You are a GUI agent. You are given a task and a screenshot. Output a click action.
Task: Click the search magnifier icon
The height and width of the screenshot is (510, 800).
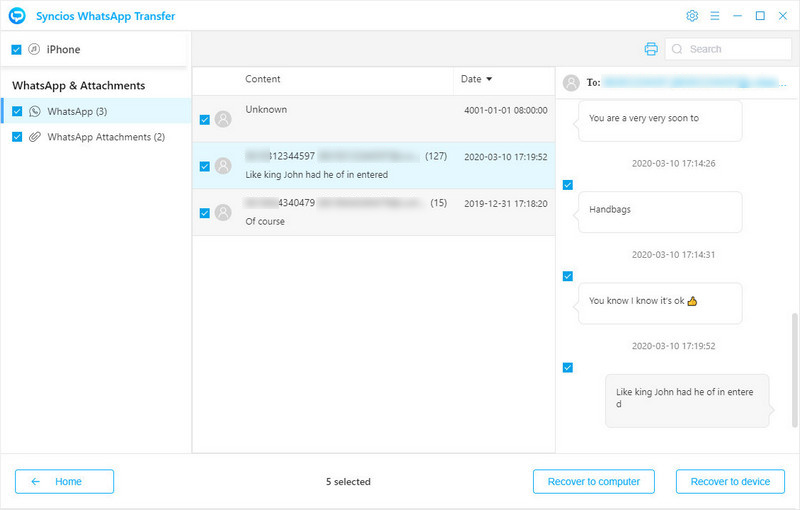tap(677, 49)
